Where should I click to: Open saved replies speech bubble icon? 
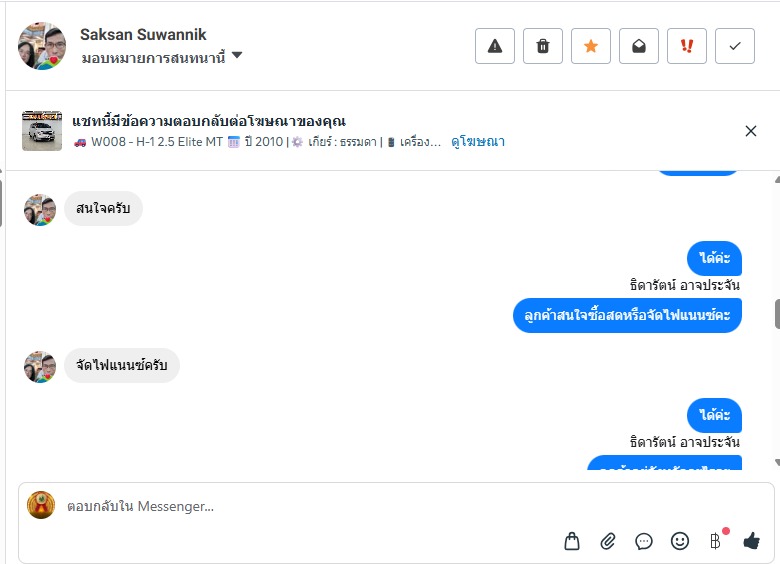tap(644, 541)
